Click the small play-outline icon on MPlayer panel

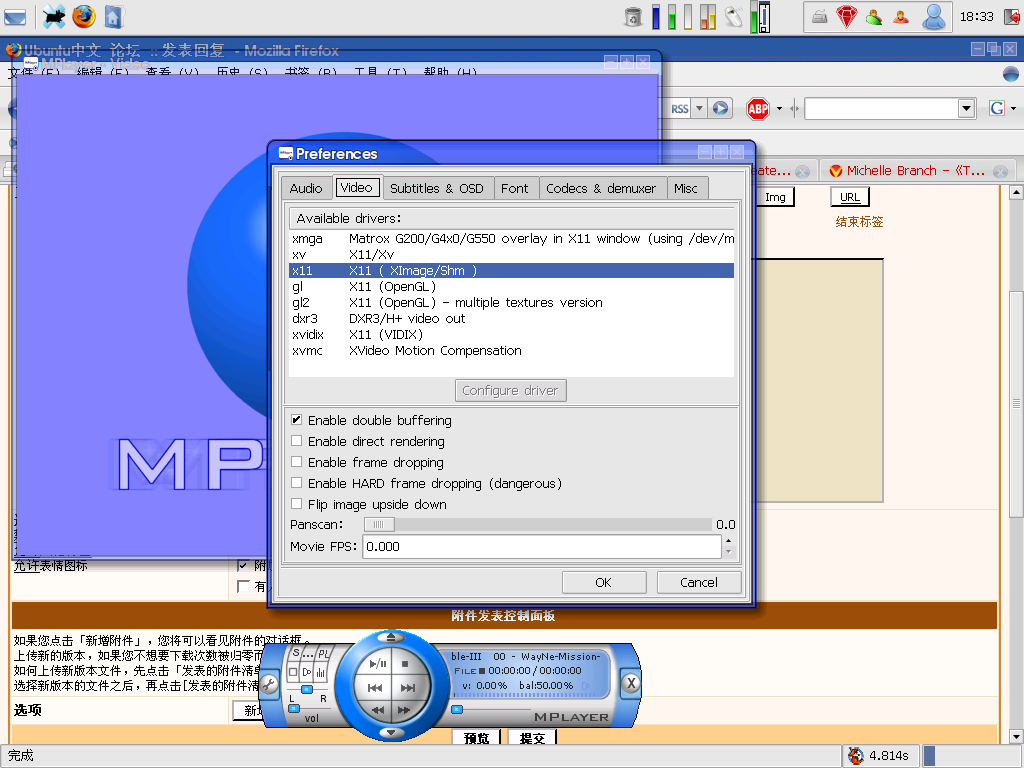(307, 672)
